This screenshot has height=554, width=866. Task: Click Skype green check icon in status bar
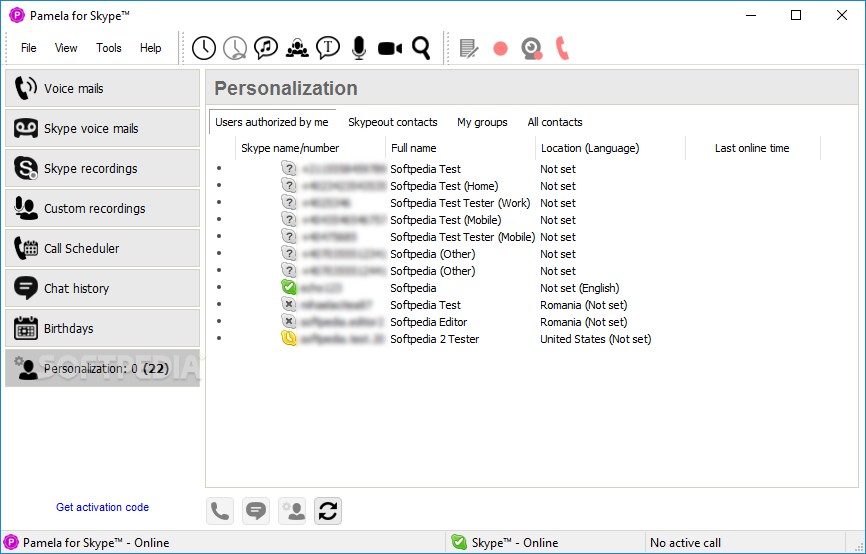tap(458, 542)
